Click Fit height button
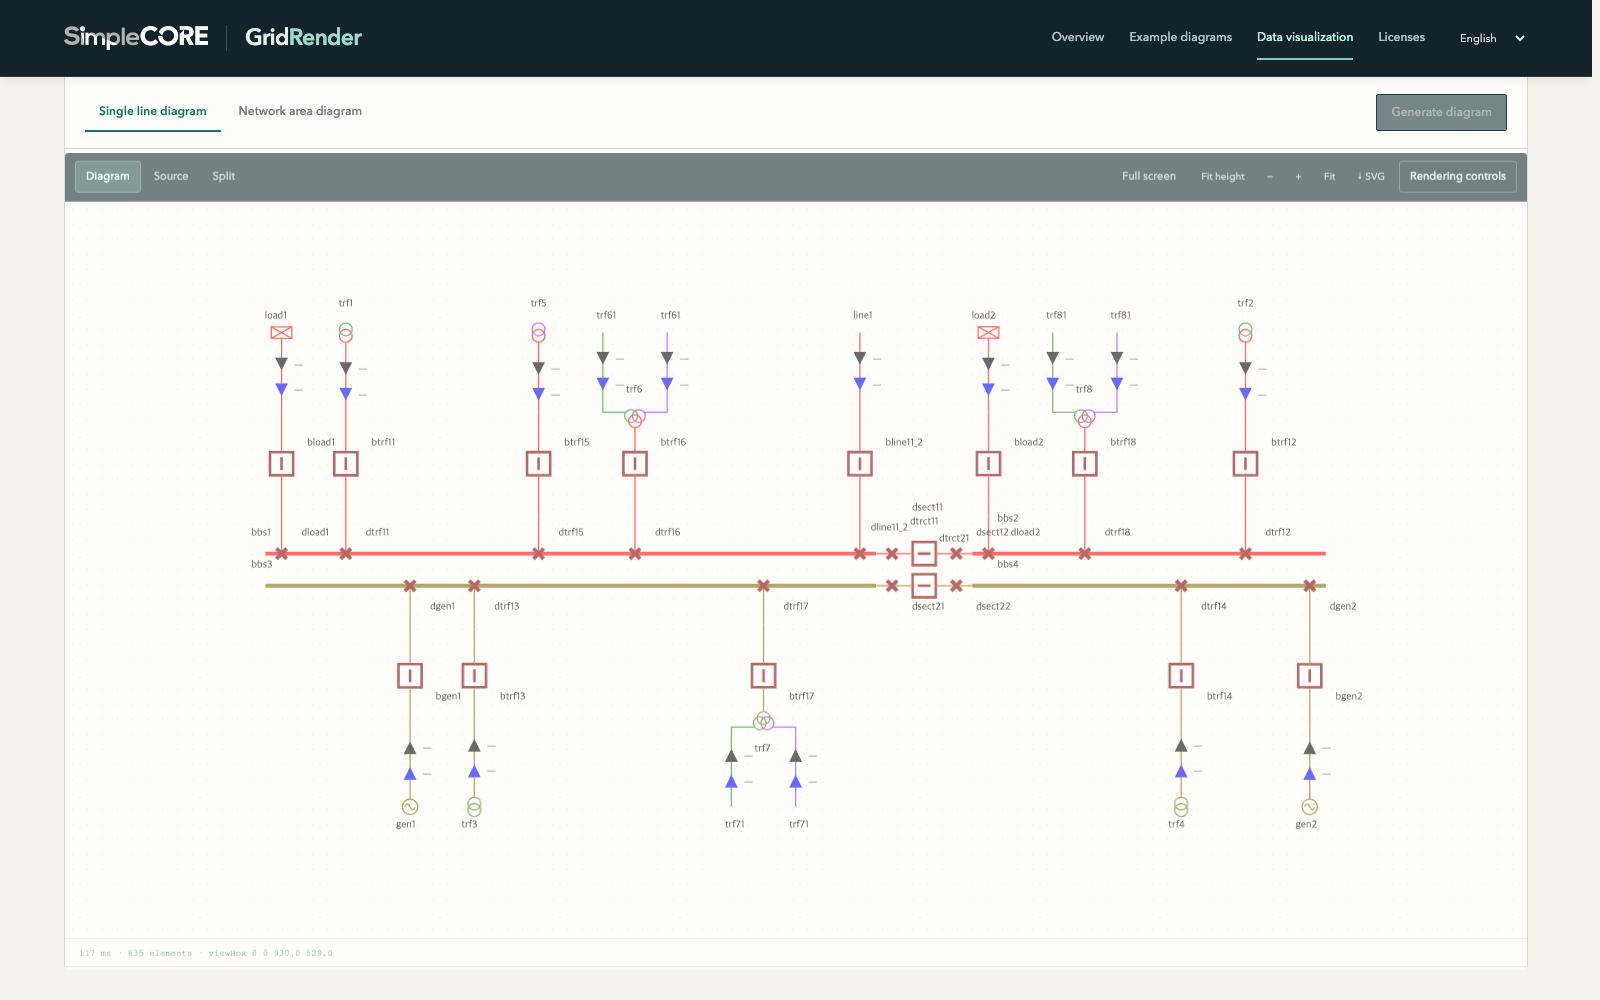The image size is (1600, 1000). click(x=1223, y=177)
